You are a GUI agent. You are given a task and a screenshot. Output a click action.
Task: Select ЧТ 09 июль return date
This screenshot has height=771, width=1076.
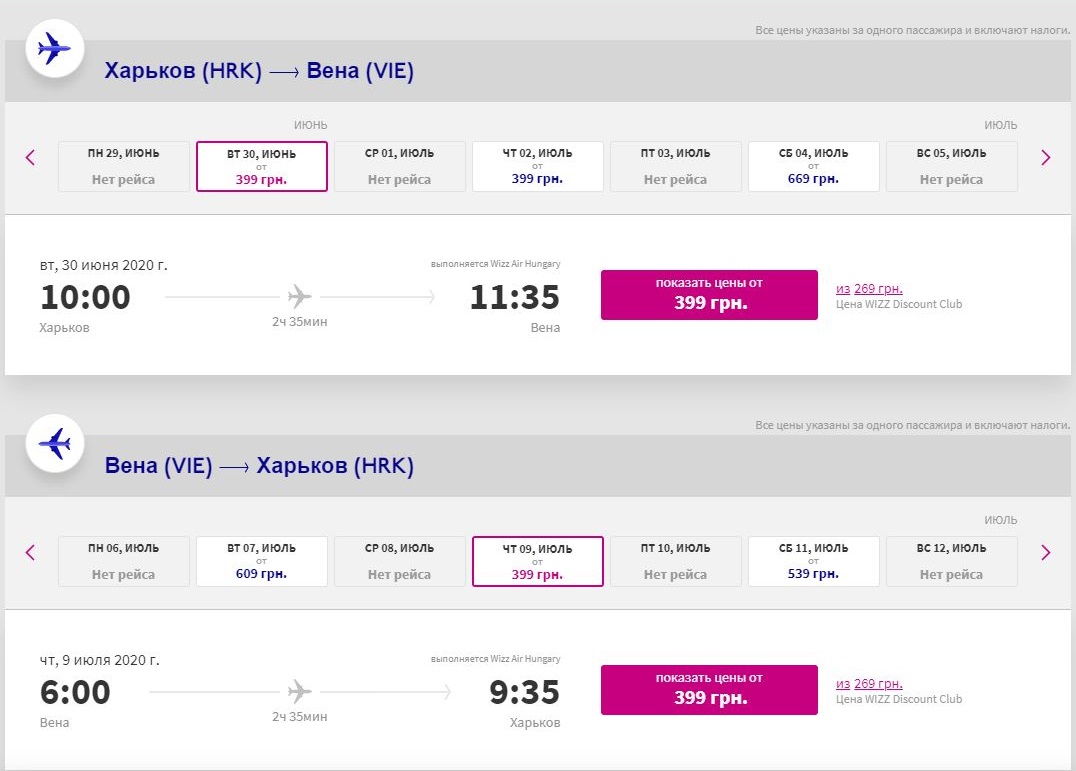pyautogui.click(x=537, y=561)
